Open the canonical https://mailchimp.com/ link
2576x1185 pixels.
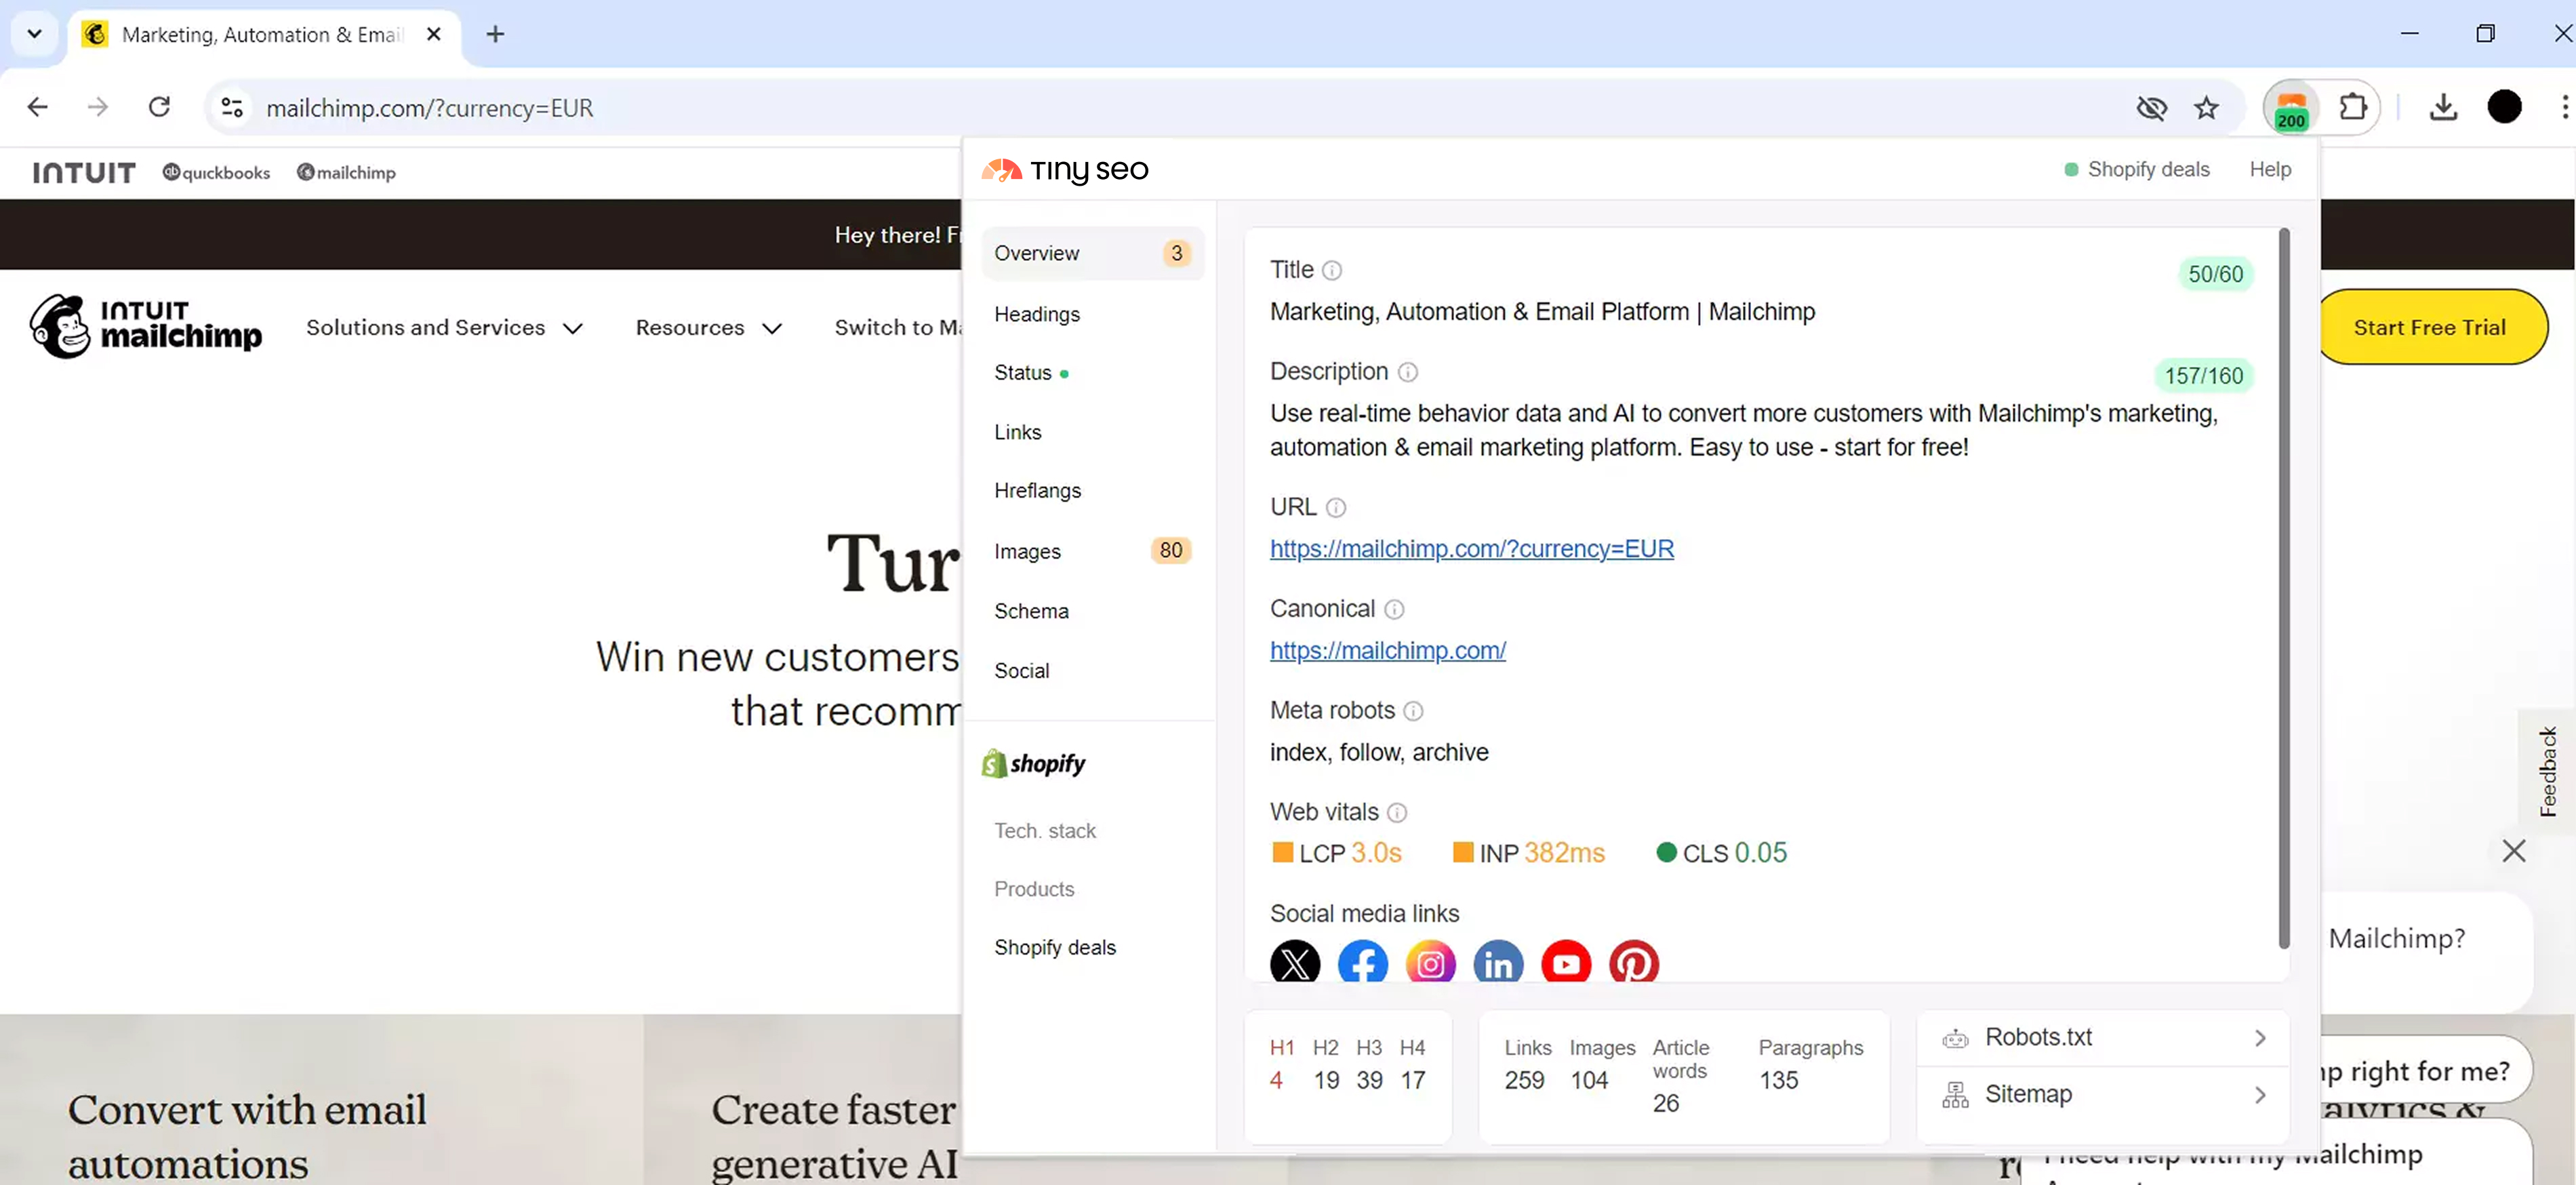point(1387,651)
